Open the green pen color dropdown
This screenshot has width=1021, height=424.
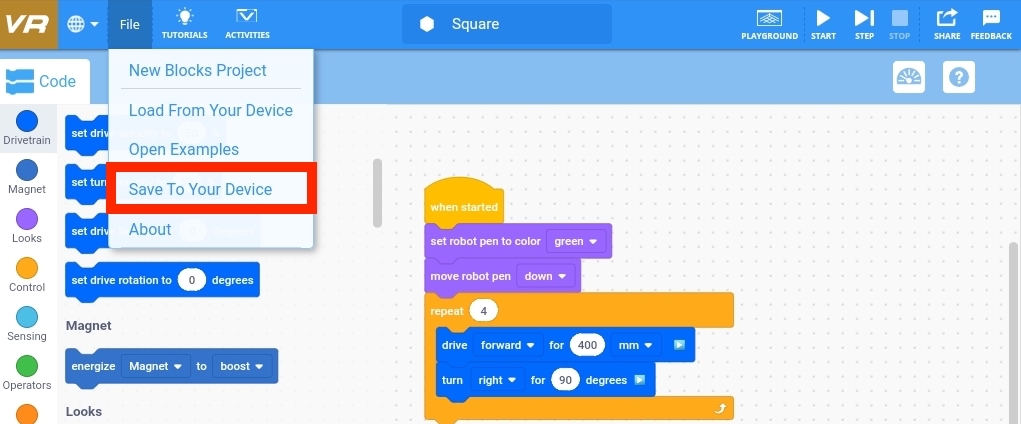(576, 241)
